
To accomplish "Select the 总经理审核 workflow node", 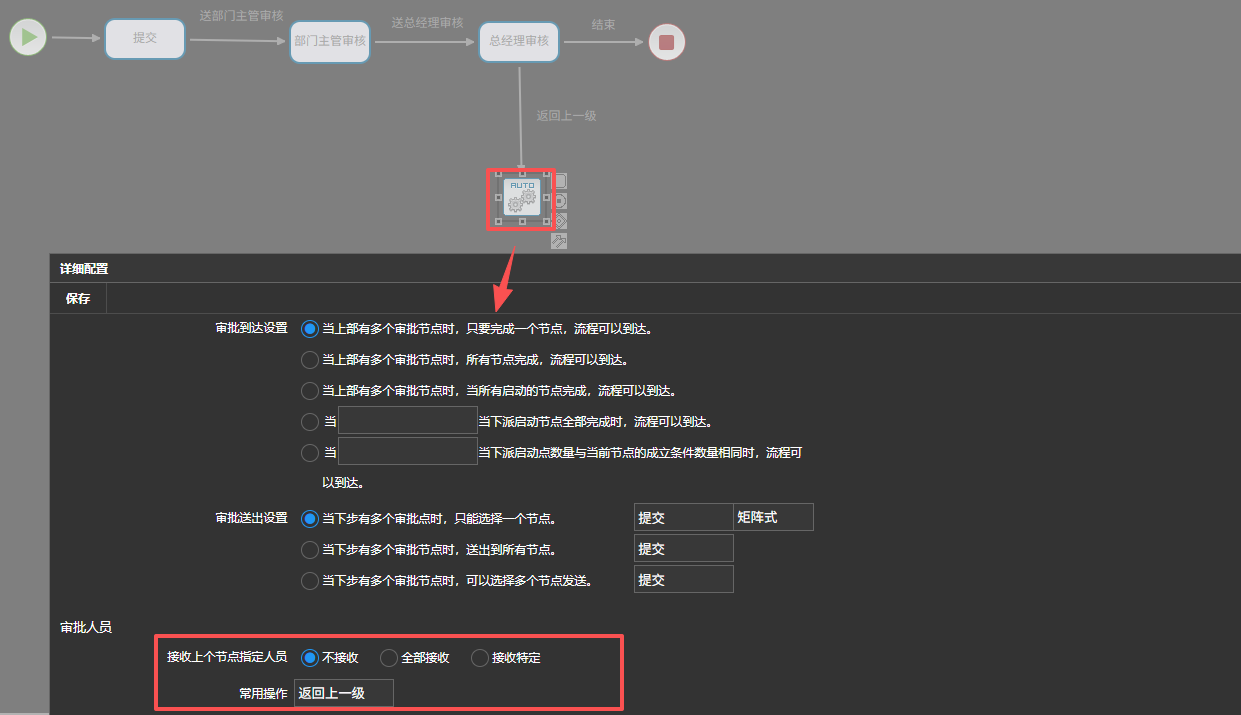I will tap(519, 42).
